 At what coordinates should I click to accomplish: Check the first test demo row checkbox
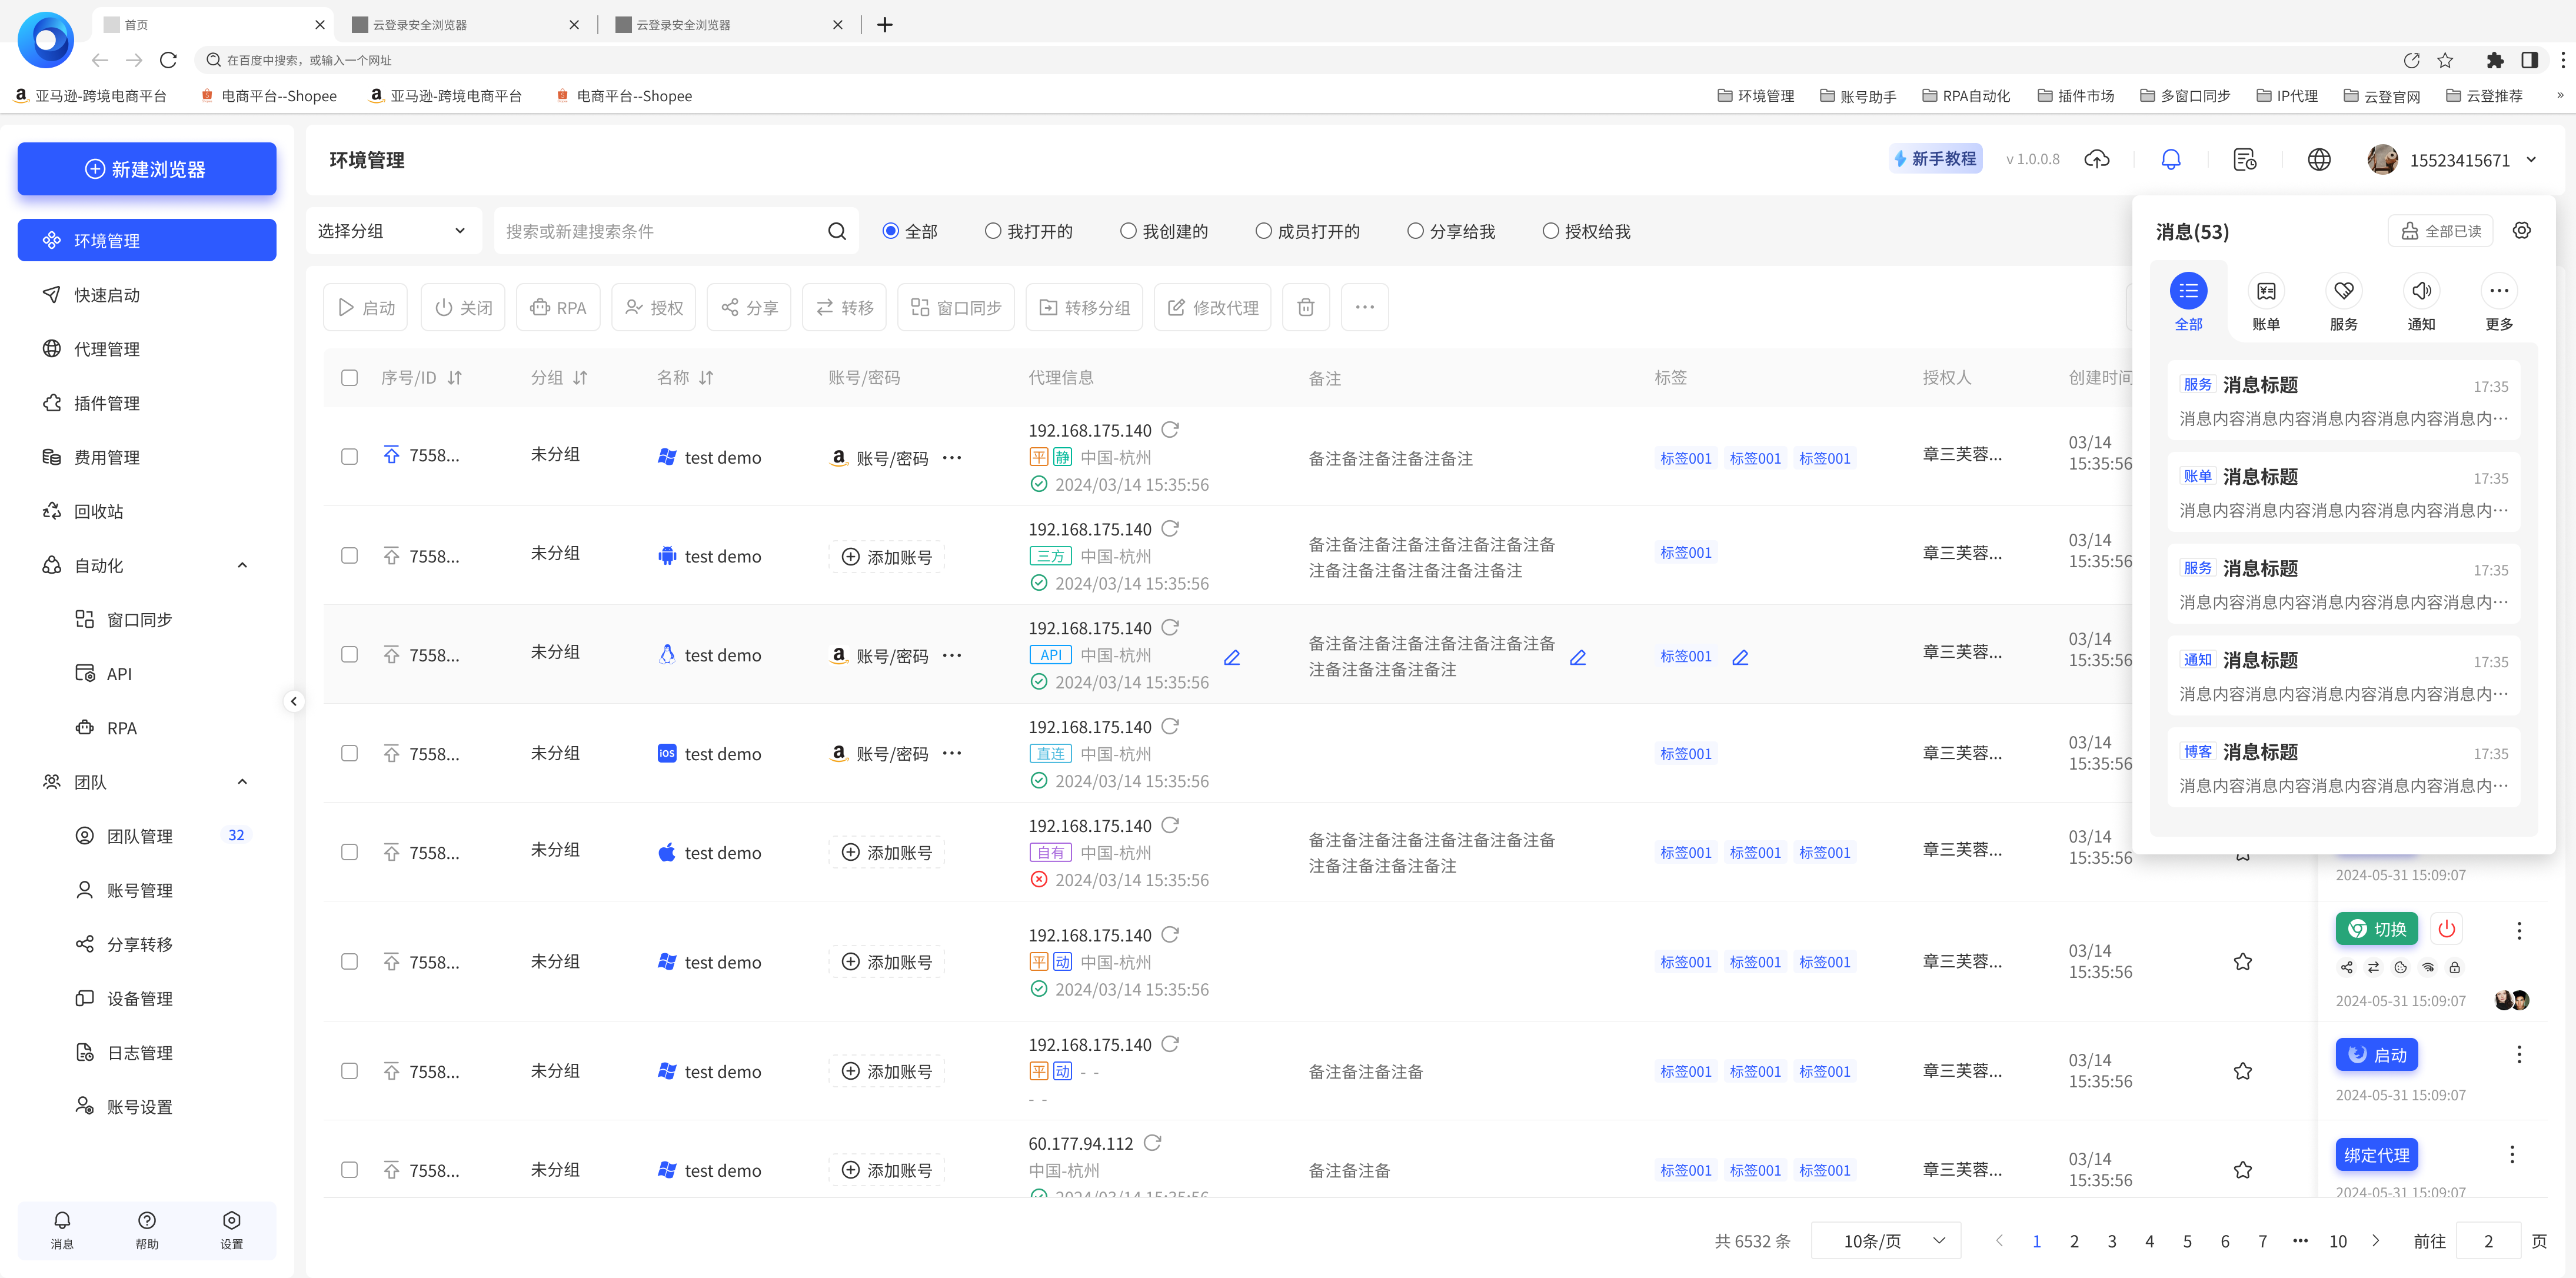point(349,456)
